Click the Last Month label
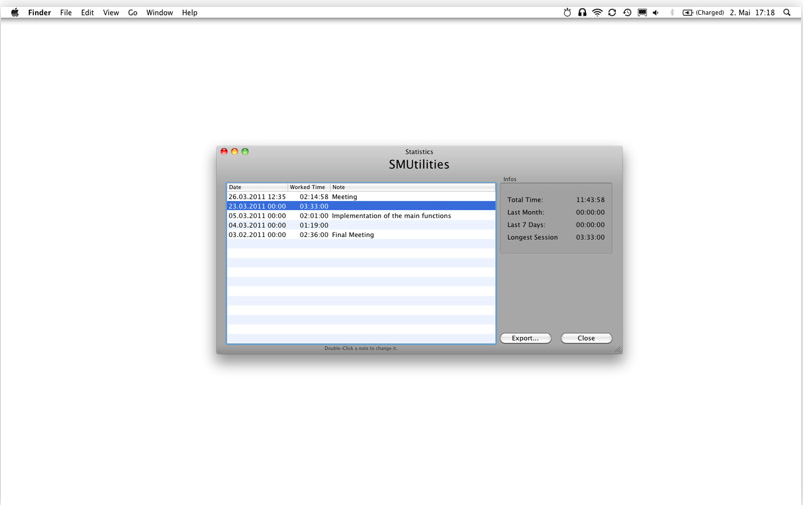 [525, 212]
